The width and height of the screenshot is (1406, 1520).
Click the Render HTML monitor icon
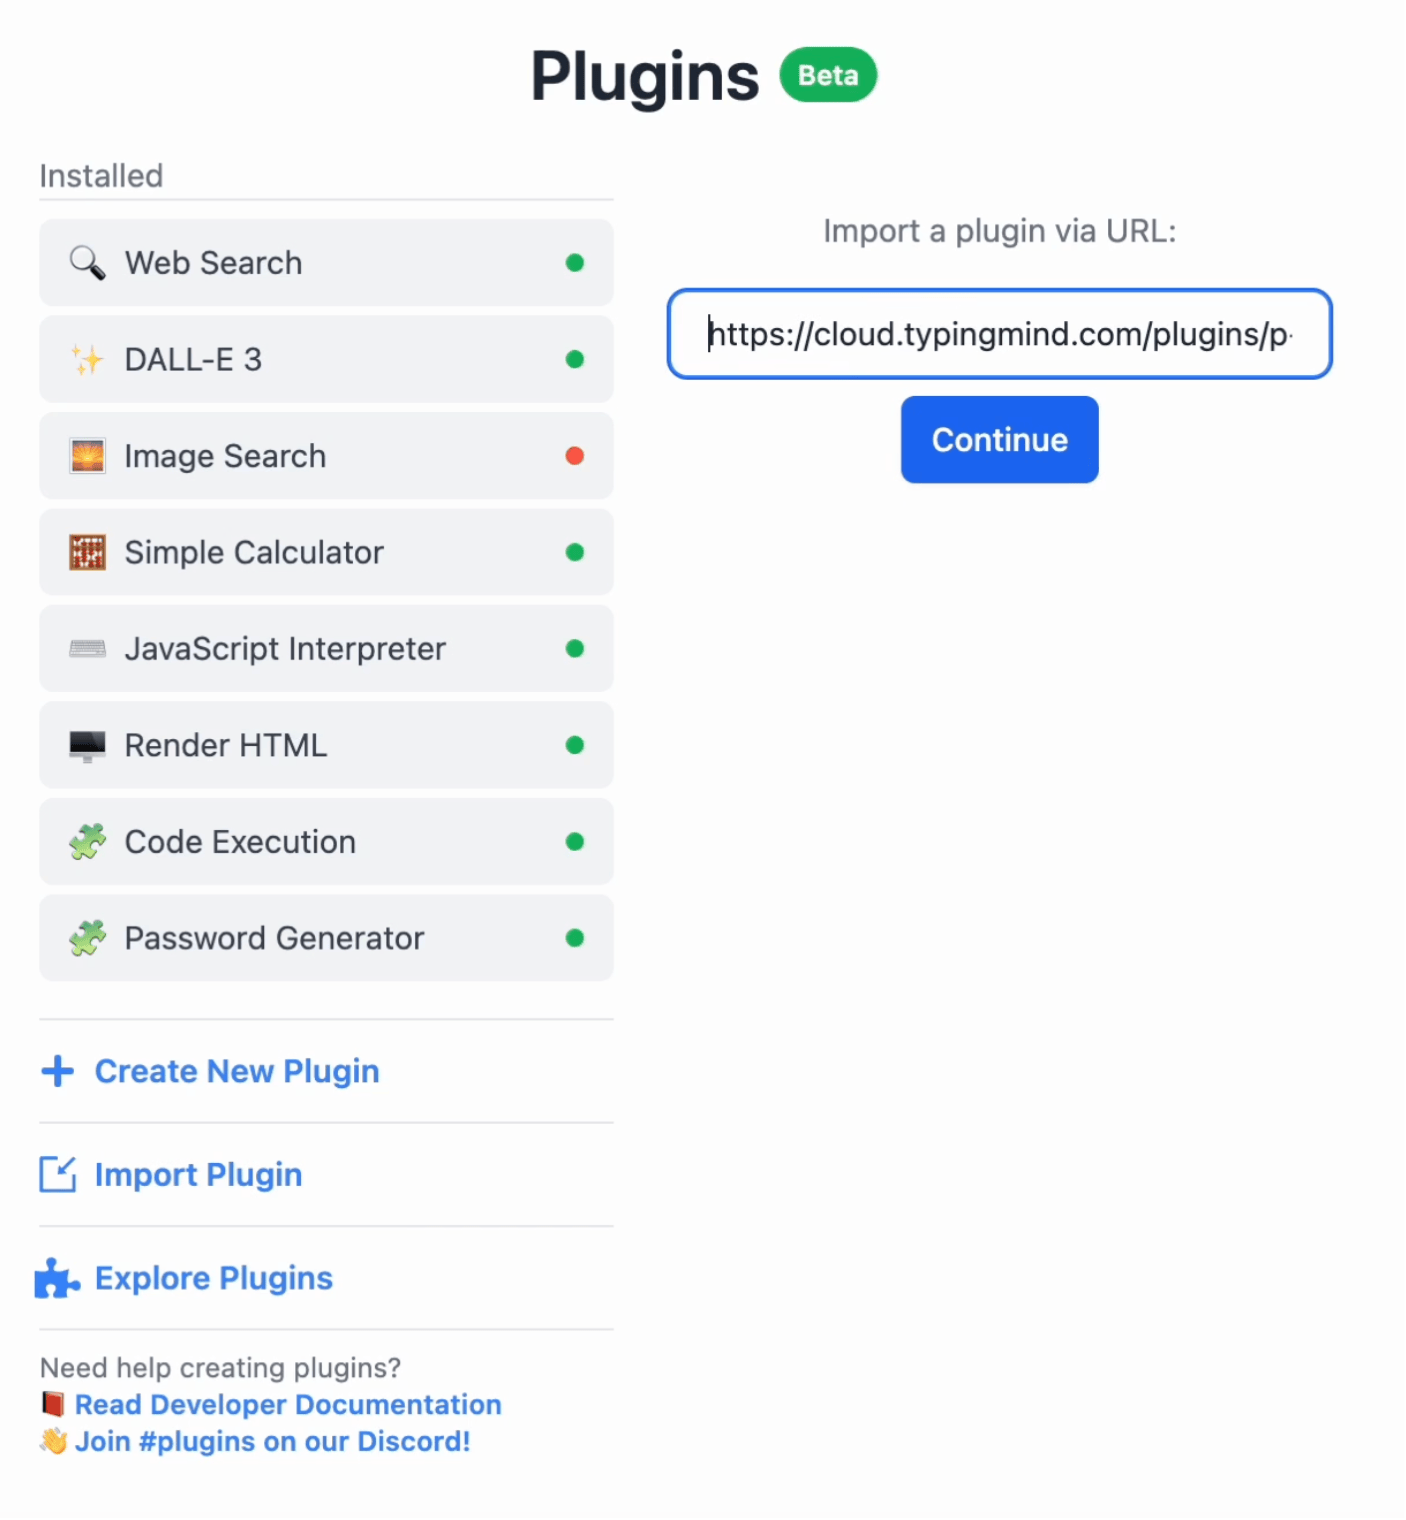[87, 746]
